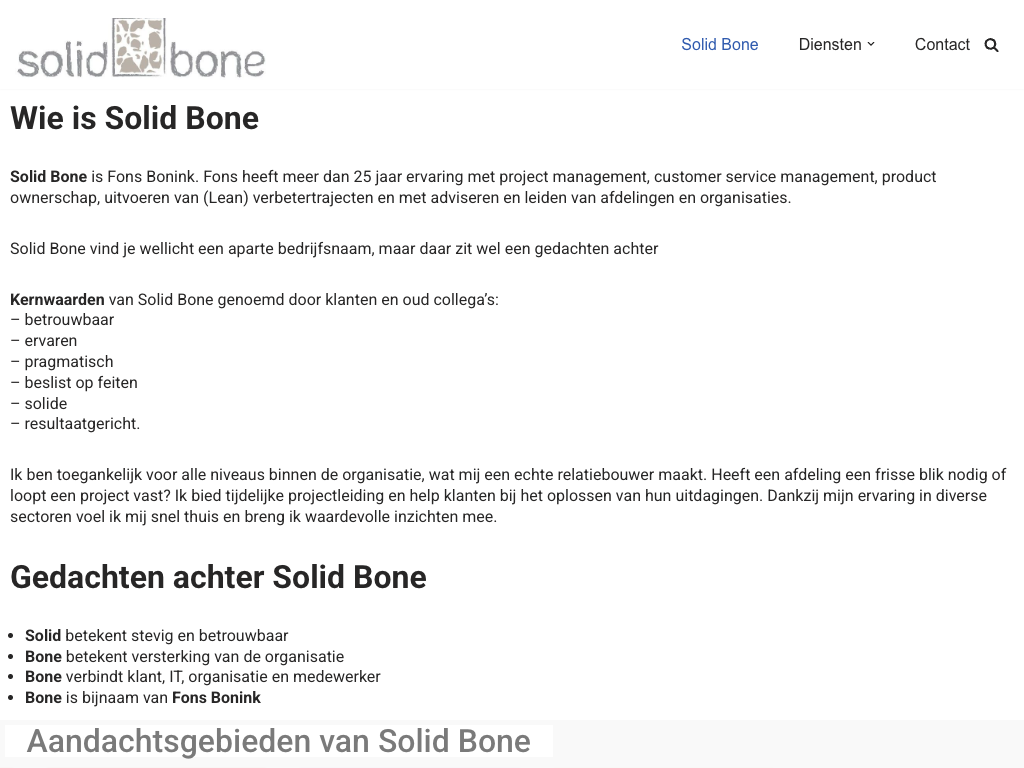Viewport: 1024px width, 768px height.
Task: Click the 'Bone verbindt klant, IT' bullet
Action: [x=202, y=677]
